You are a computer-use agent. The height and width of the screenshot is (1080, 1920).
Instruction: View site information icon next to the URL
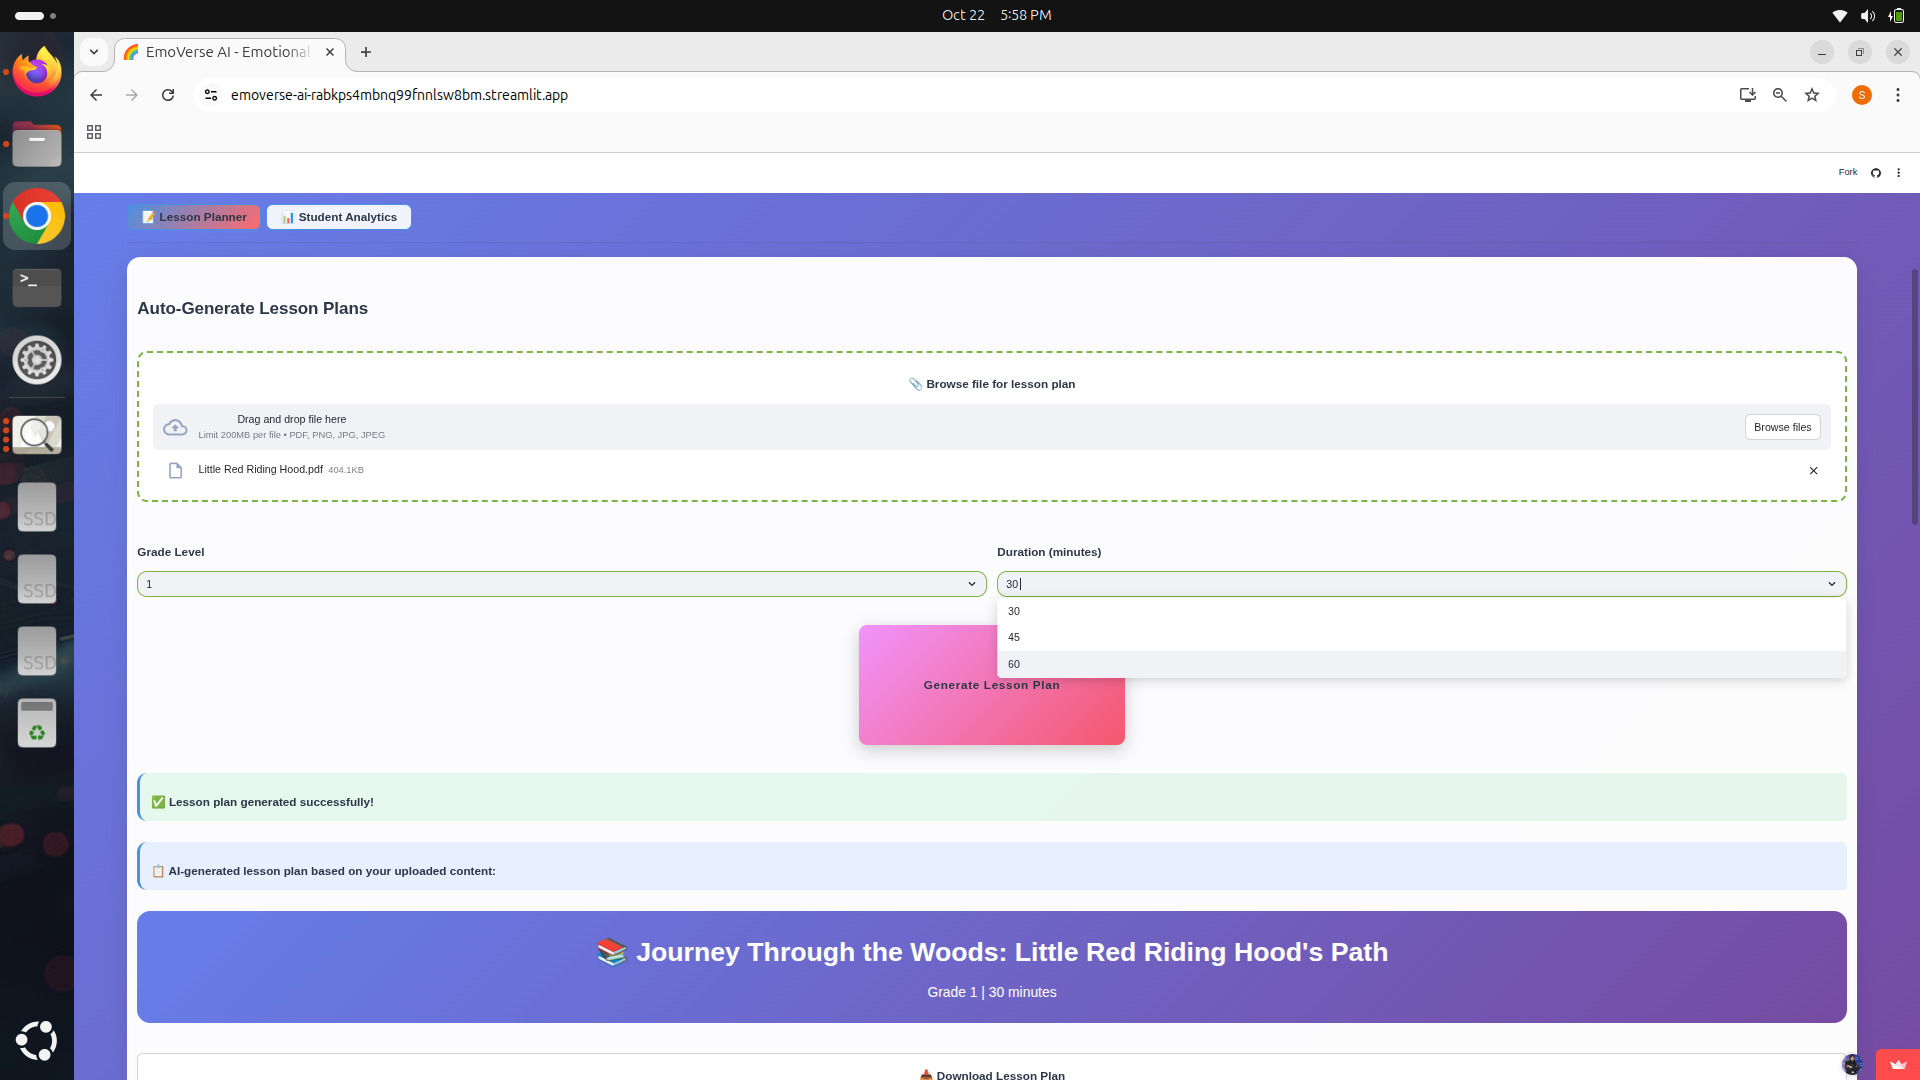pyautogui.click(x=211, y=95)
